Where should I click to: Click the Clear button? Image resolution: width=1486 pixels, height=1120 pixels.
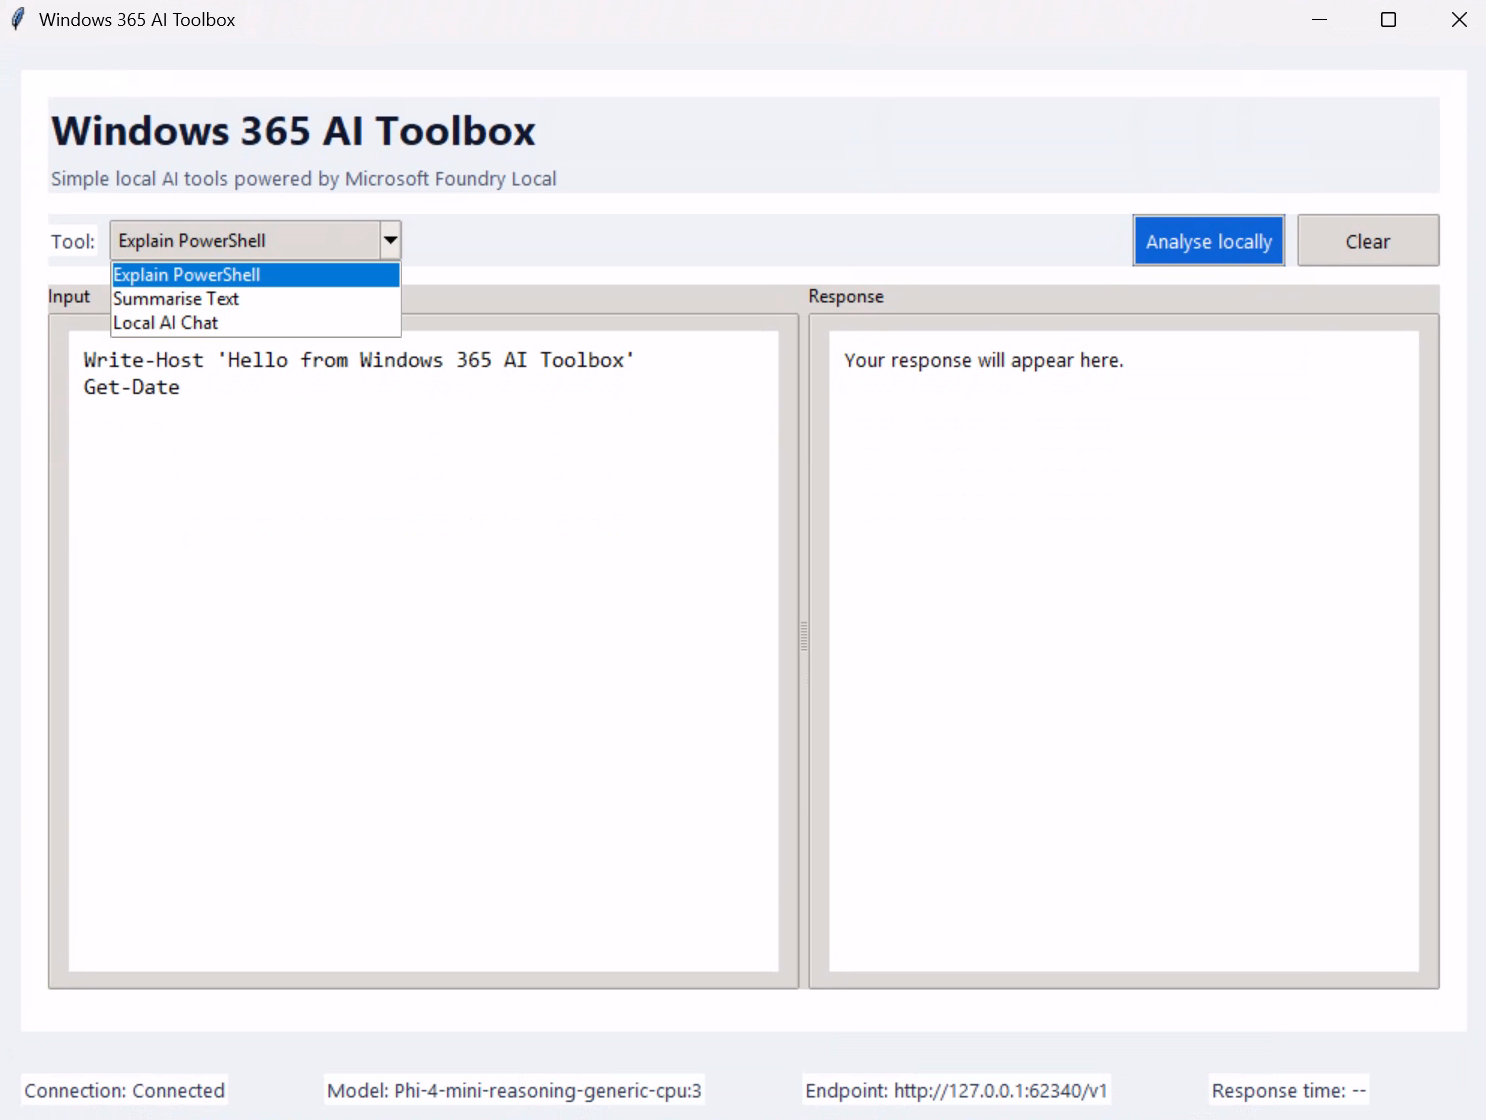pos(1368,241)
